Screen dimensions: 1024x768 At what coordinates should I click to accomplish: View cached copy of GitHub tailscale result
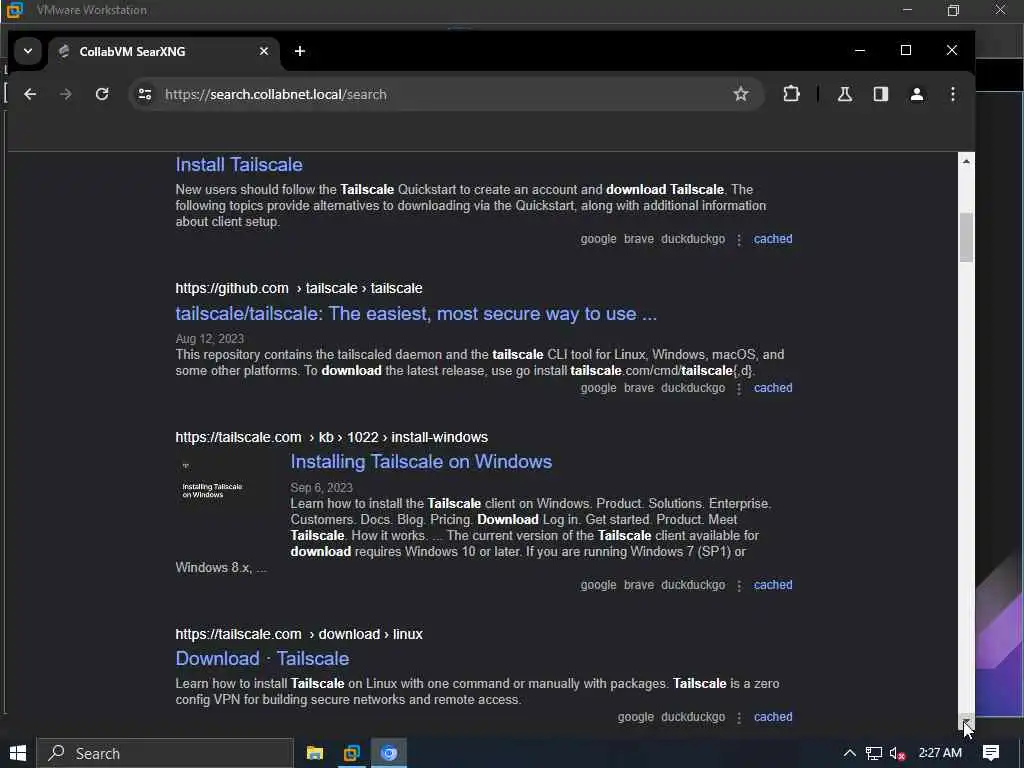773,388
